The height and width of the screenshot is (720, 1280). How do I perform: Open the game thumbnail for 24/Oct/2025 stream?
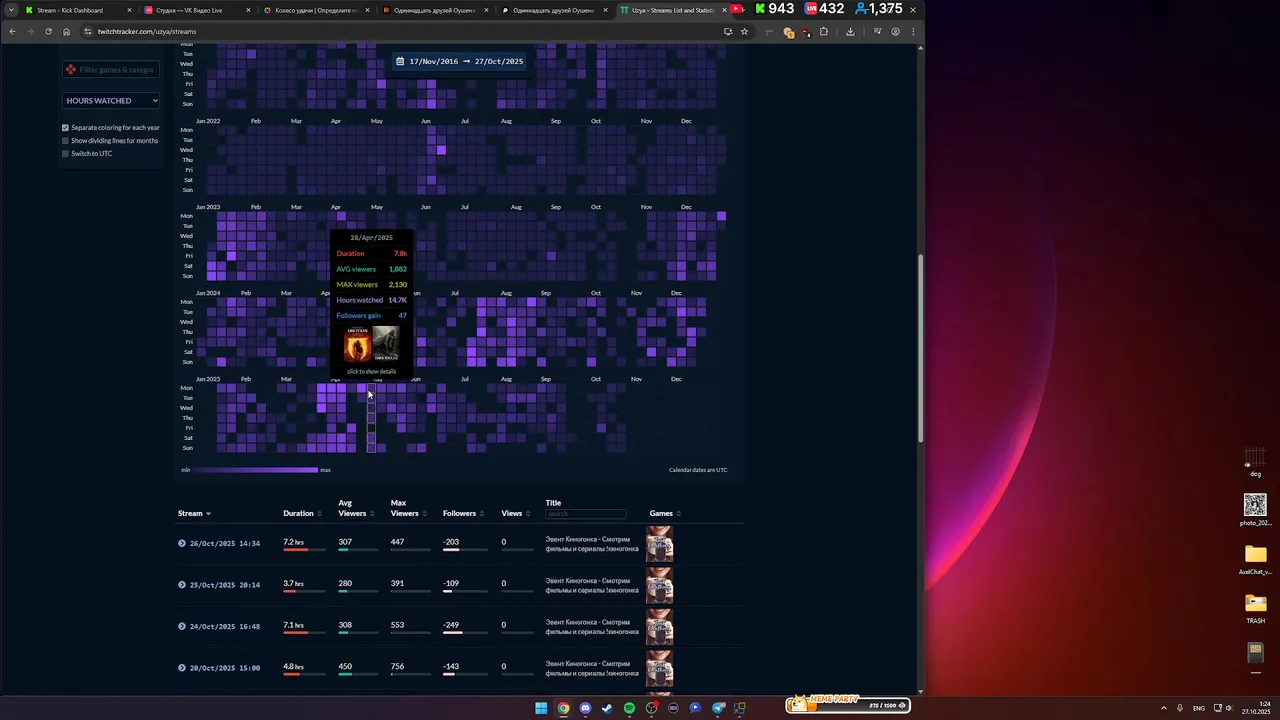(x=659, y=626)
